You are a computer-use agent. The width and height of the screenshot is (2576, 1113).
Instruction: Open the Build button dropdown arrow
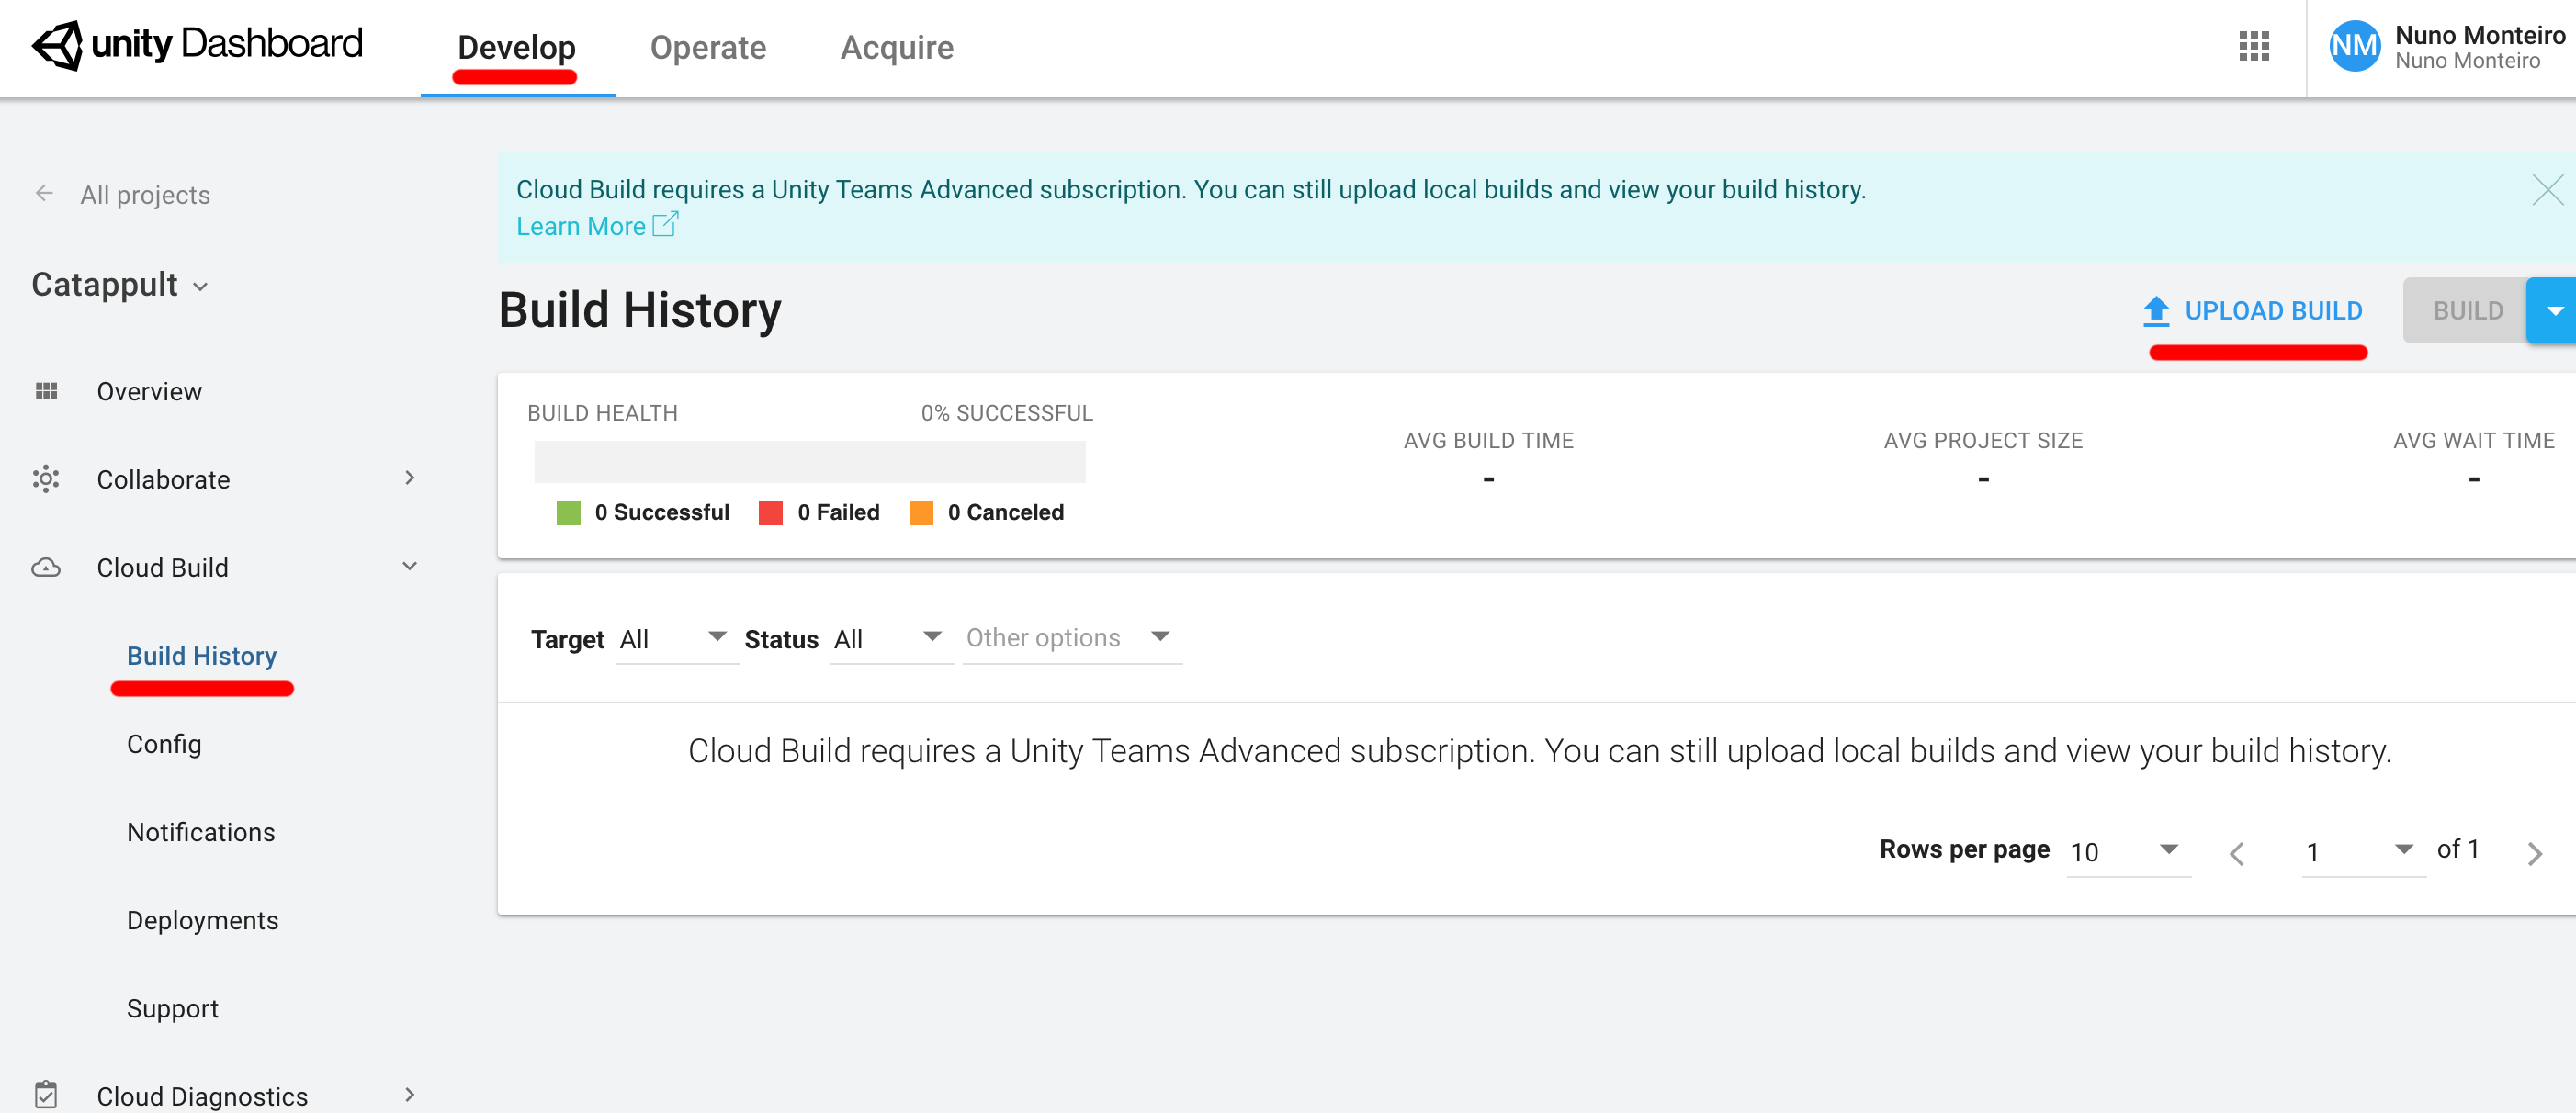[2554, 311]
